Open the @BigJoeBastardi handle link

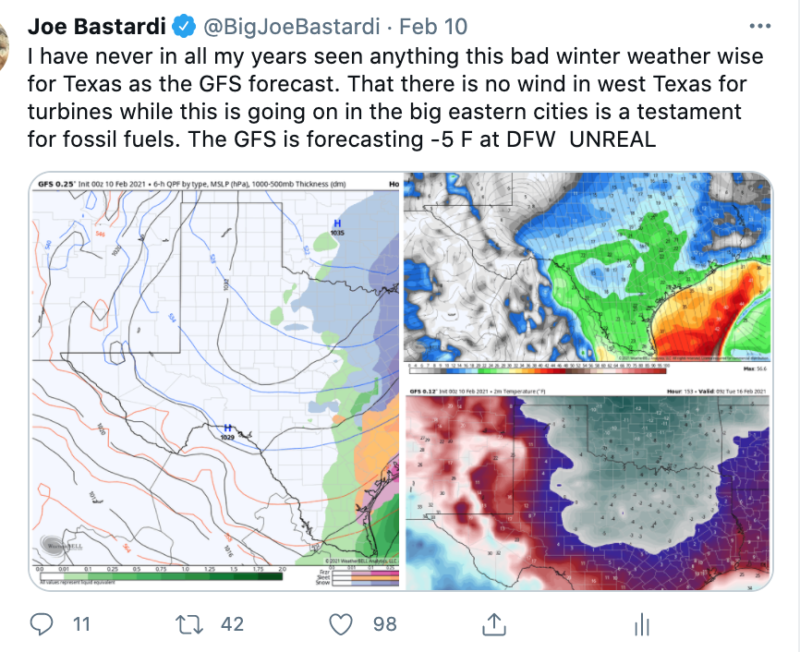tap(292, 27)
